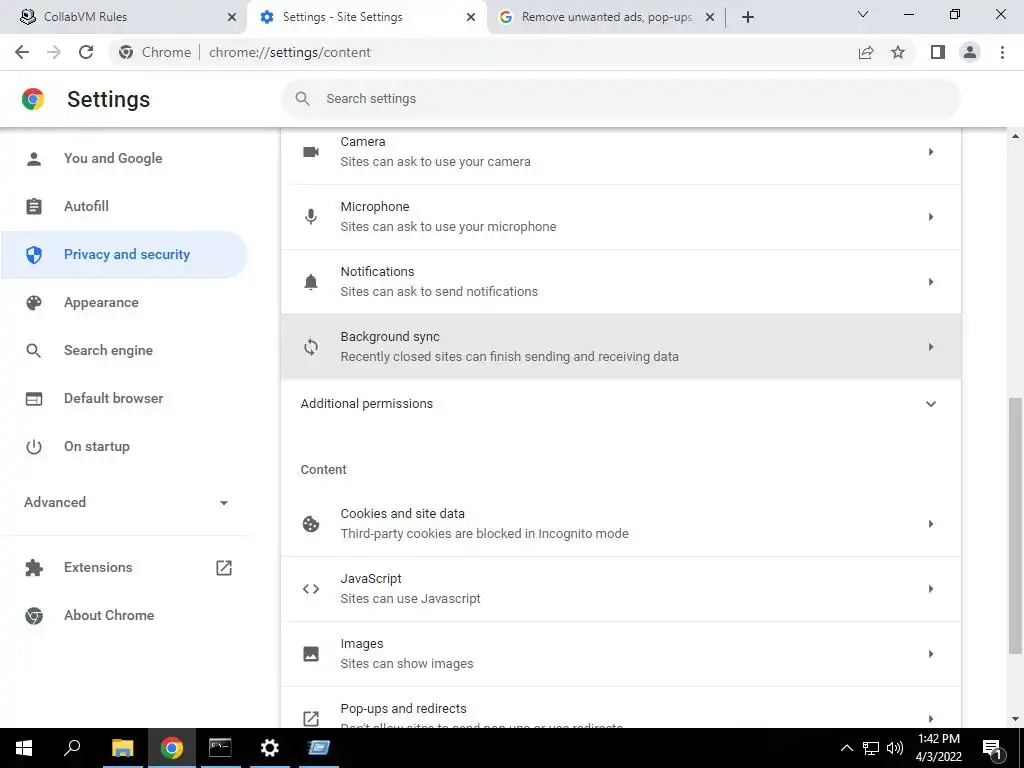Open Images settings arrow
The width and height of the screenshot is (1024, 768).
(931, 654)
